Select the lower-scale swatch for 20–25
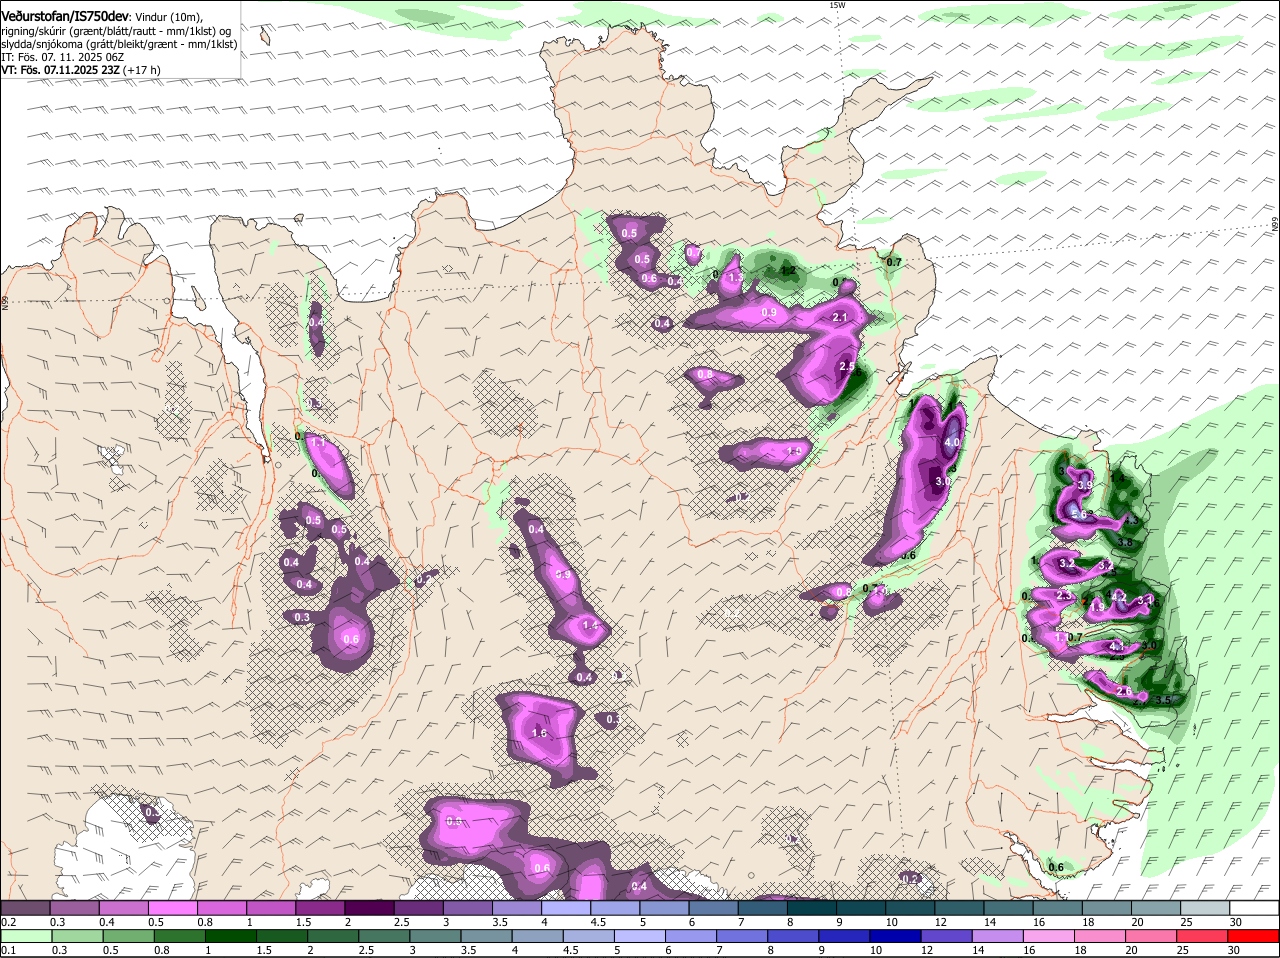Viewport: 1280px width, 958px height. tap(1151, 936)
